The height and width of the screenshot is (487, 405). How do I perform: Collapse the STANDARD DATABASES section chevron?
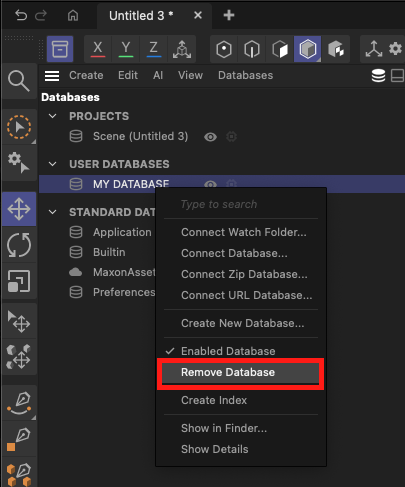(53, 212)
